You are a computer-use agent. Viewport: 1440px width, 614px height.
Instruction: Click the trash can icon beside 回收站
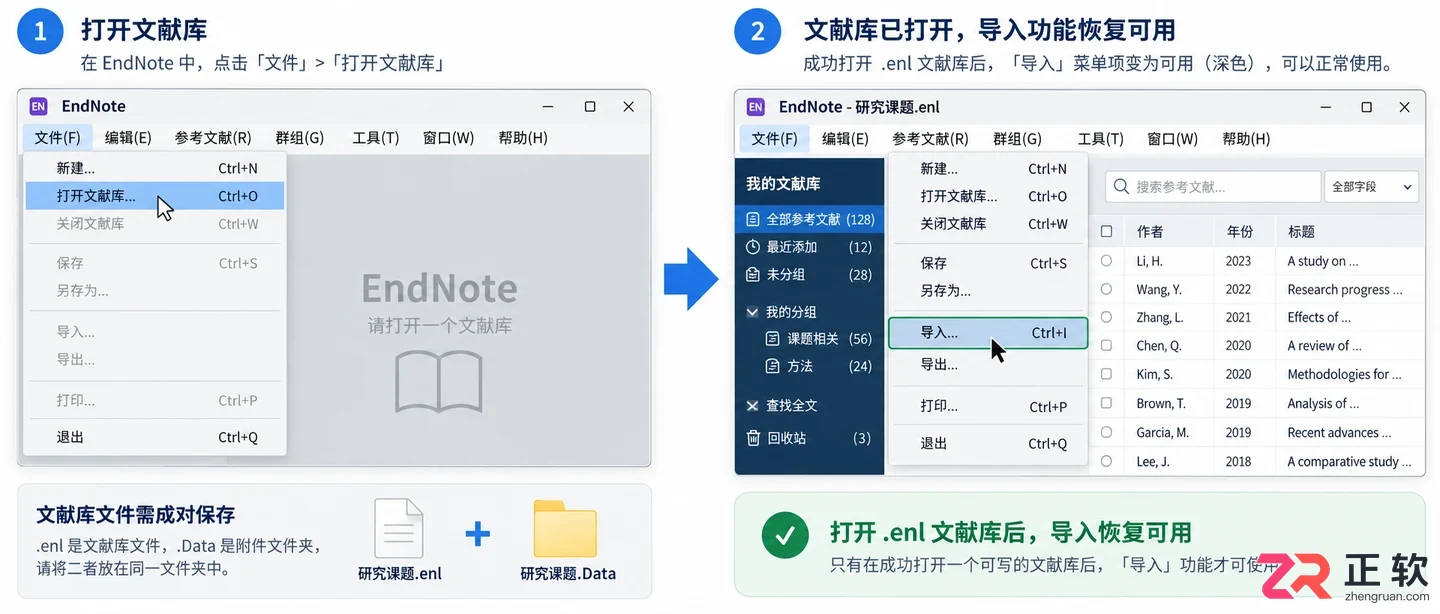753,438
